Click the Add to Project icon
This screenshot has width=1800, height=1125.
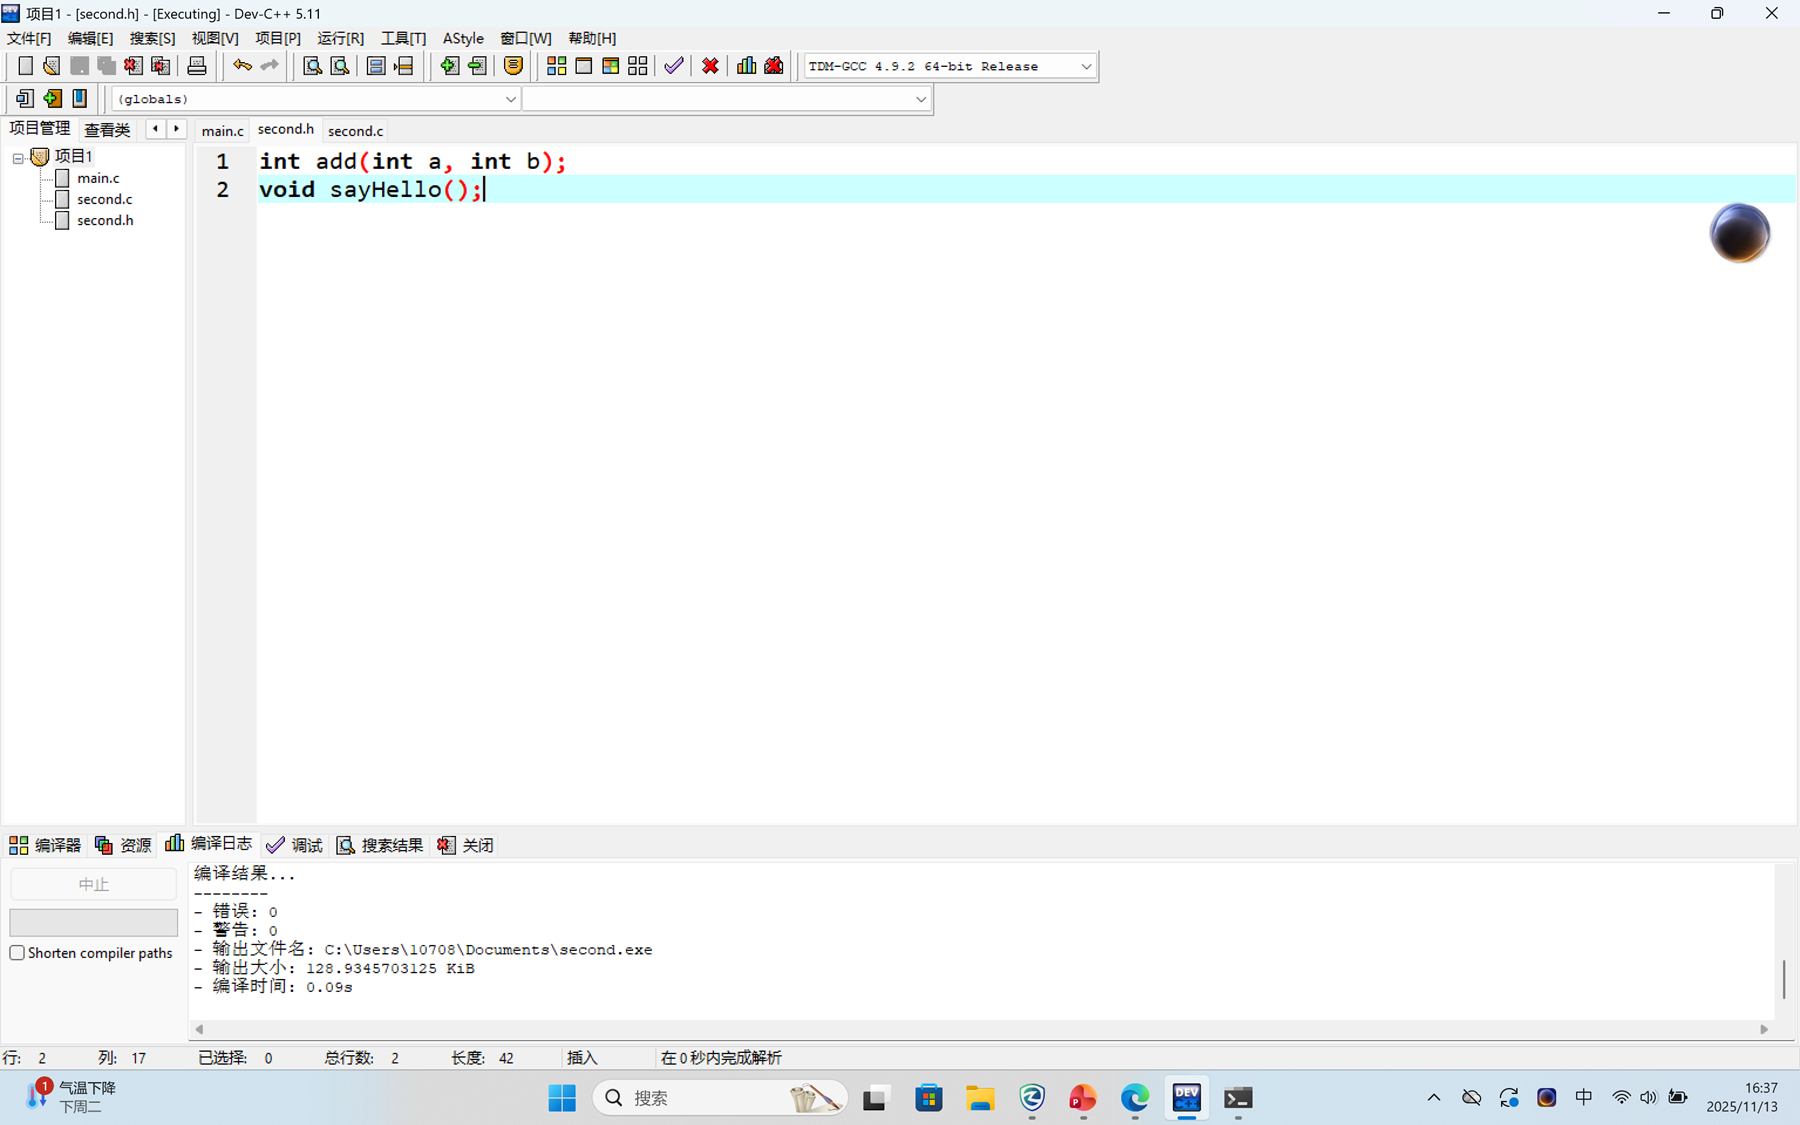point(450,66)
